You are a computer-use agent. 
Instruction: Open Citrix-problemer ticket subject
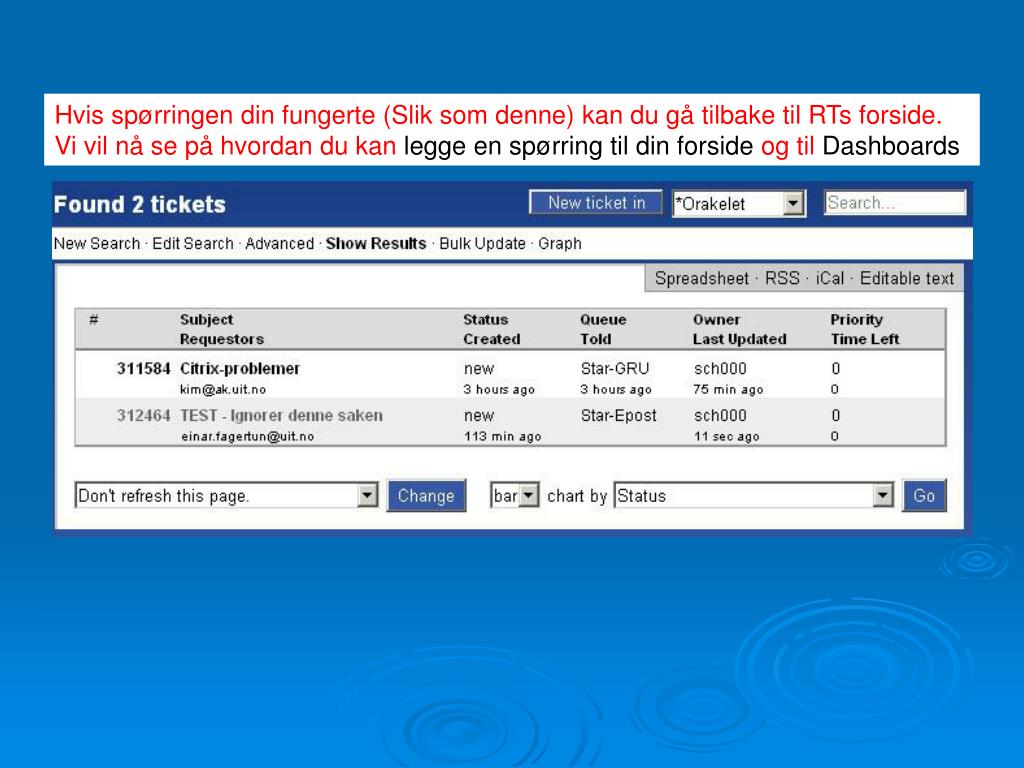click(240, 368)
